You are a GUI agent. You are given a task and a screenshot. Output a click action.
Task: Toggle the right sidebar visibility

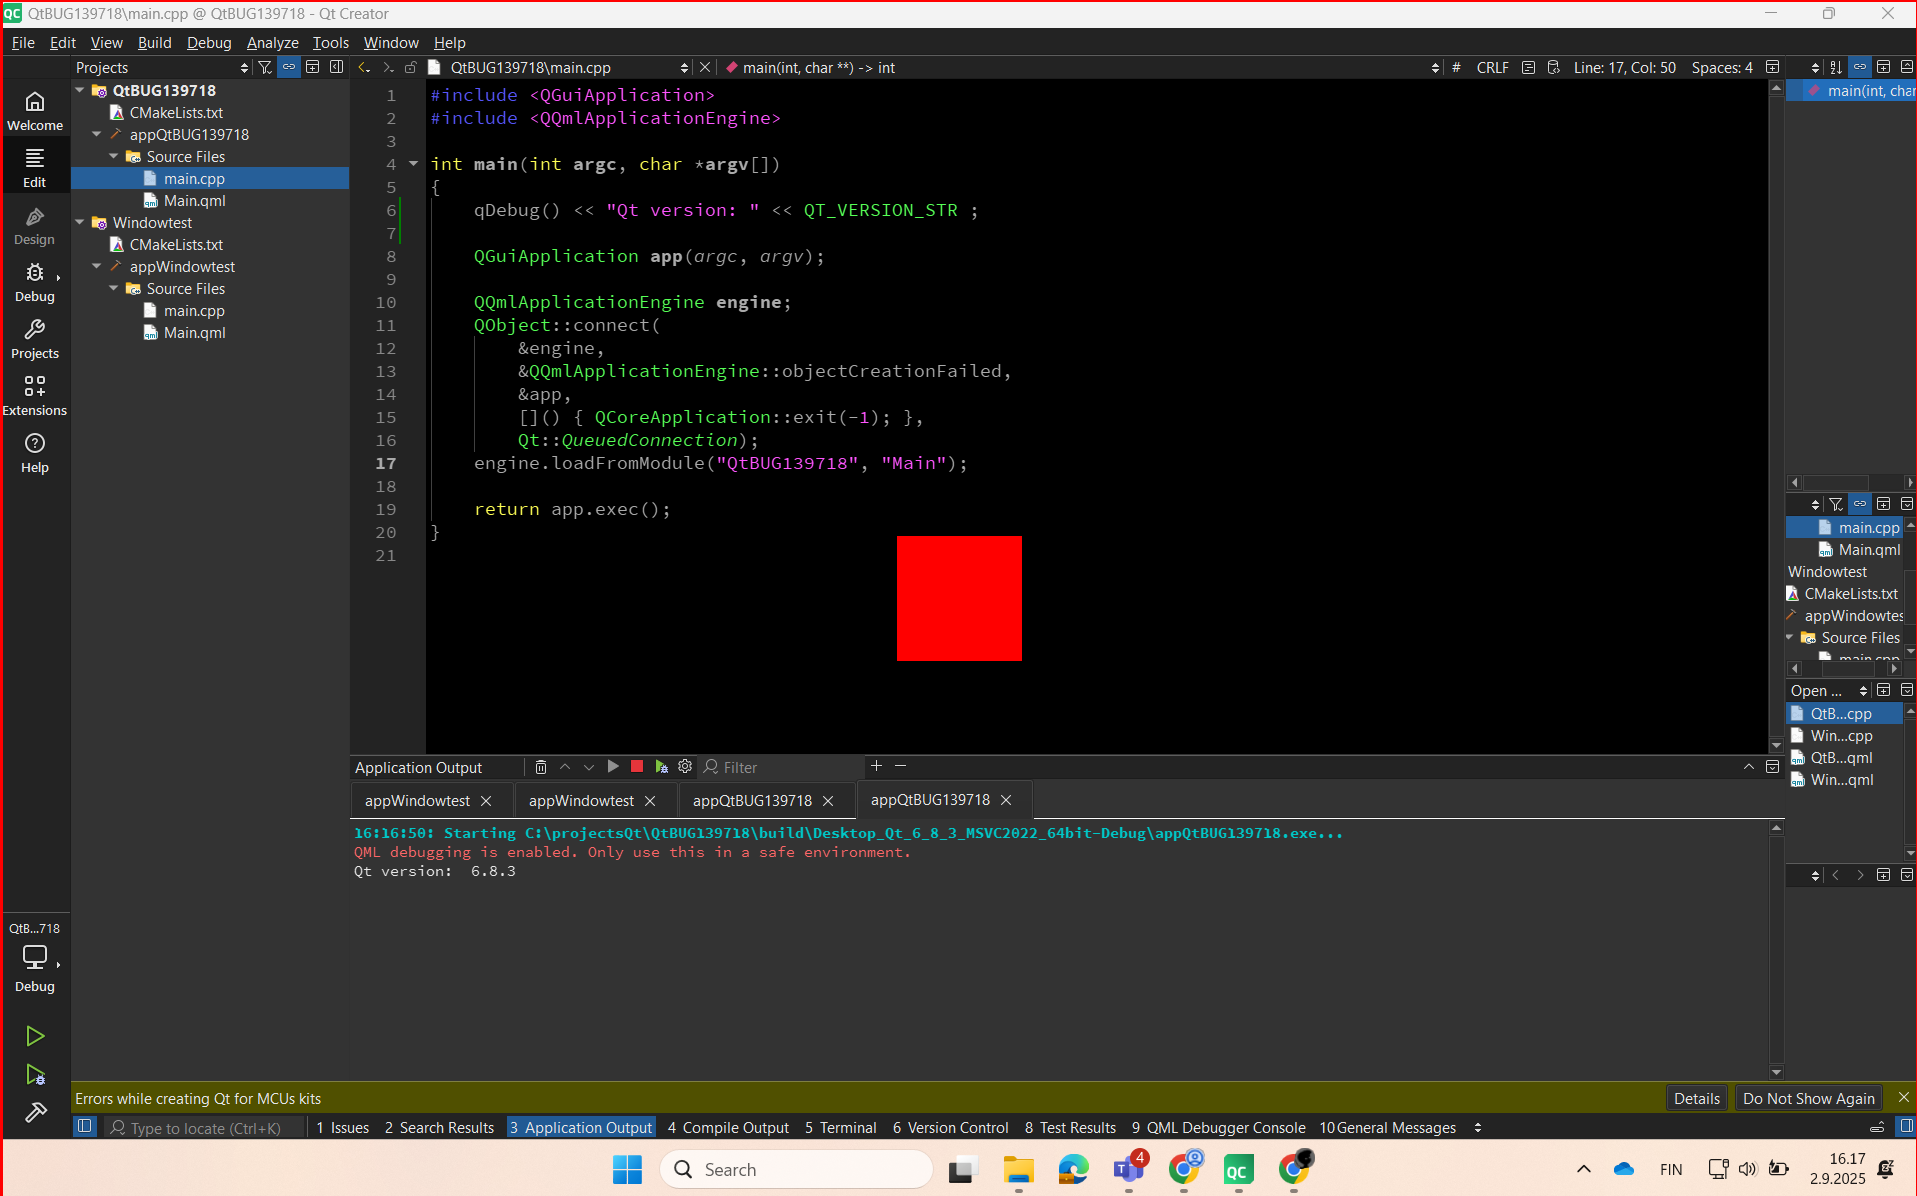pyautogui.click(x=1906, y=1127)
